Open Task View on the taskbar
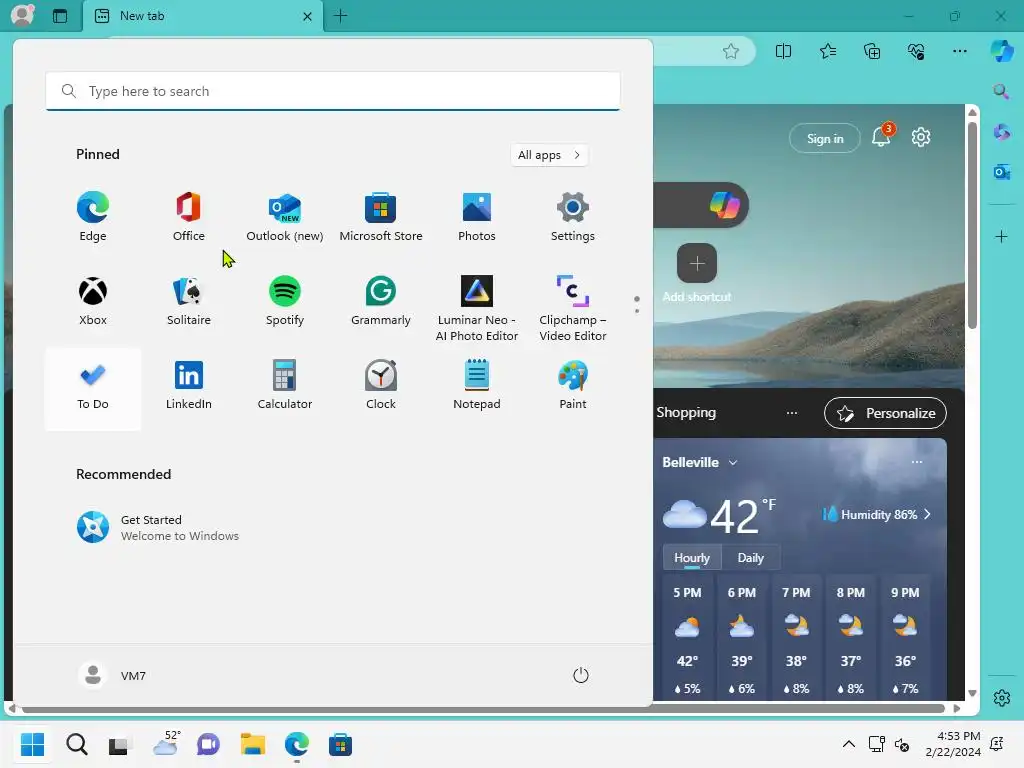Image resolution: width=1024 pixels, height=768 pixels. [120, 744]
